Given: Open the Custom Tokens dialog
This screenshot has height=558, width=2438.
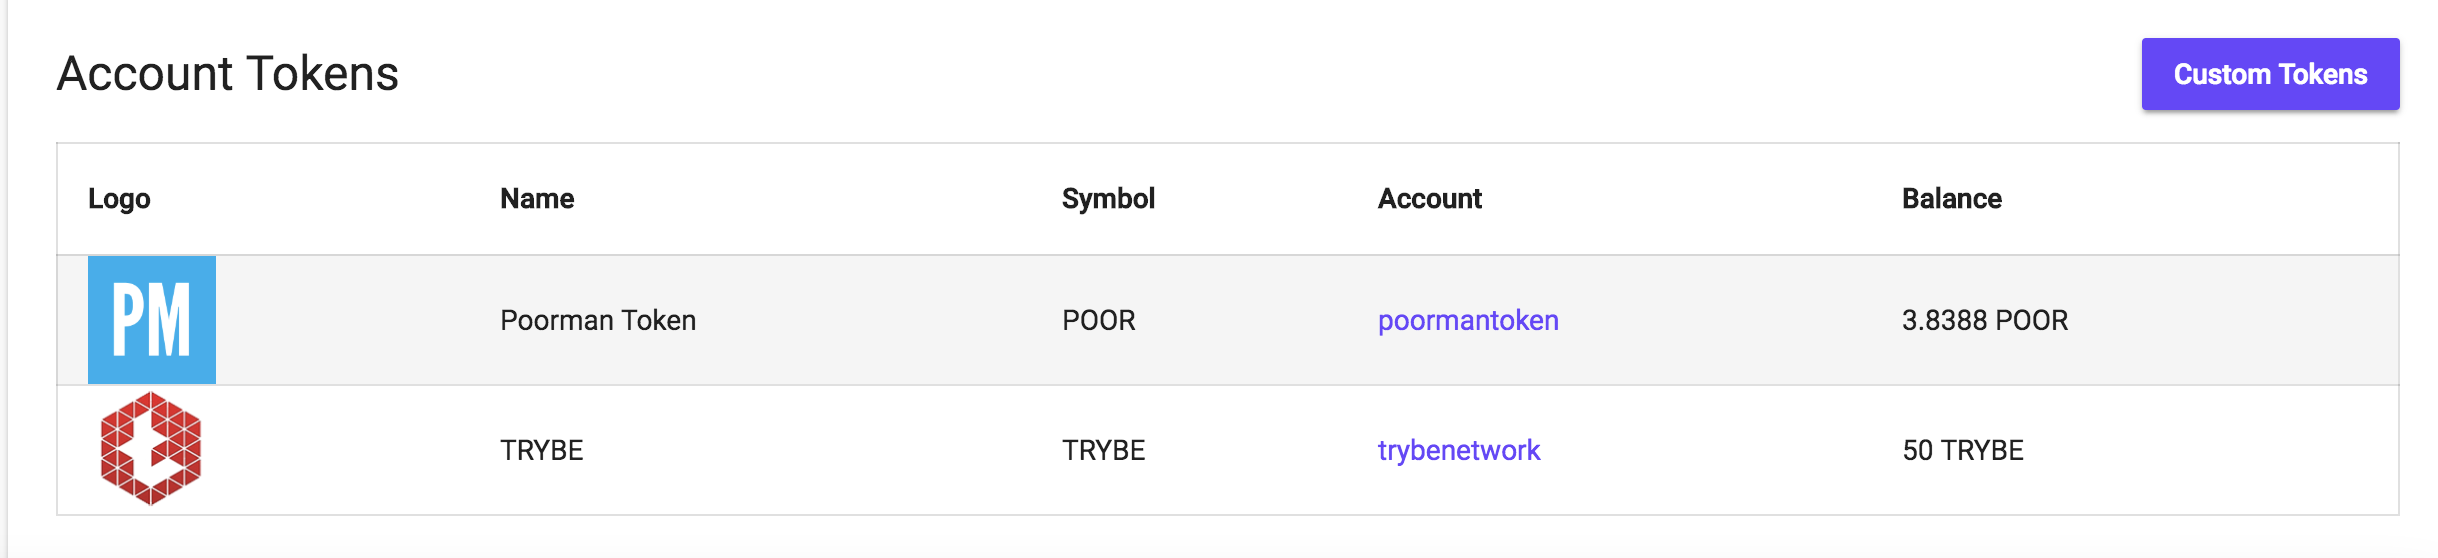Looking at the screenshot, I should (x=2270, y=74).
